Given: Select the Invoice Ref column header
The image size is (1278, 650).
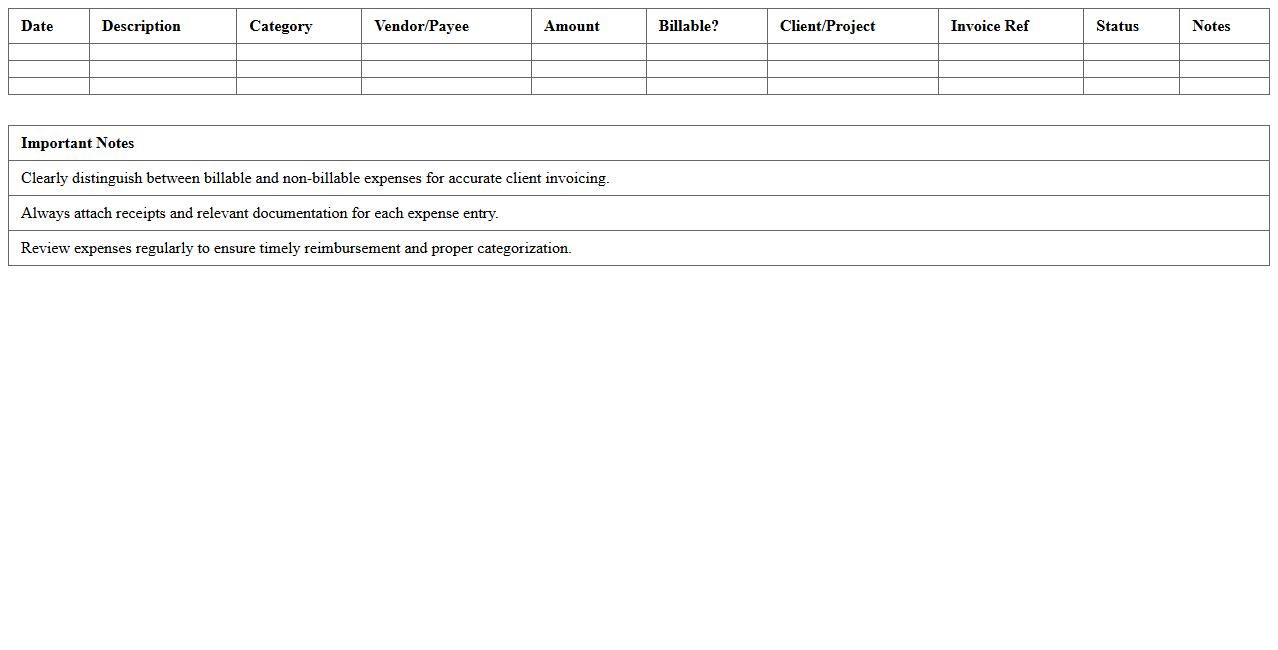Looking at the screenshot, I should click(x=989, y=26).
